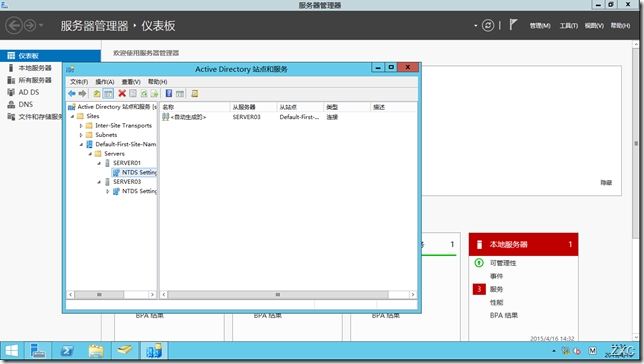This screenshot has width=644, height=364.
Task: Click 本地服务器 red tile header
Action: [x=523, y=244]
